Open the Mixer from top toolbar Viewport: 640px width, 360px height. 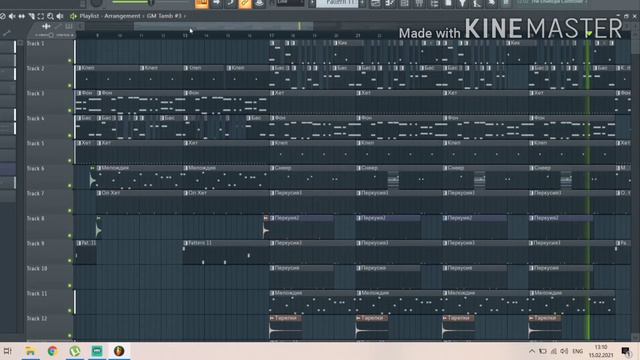point(419,4)
